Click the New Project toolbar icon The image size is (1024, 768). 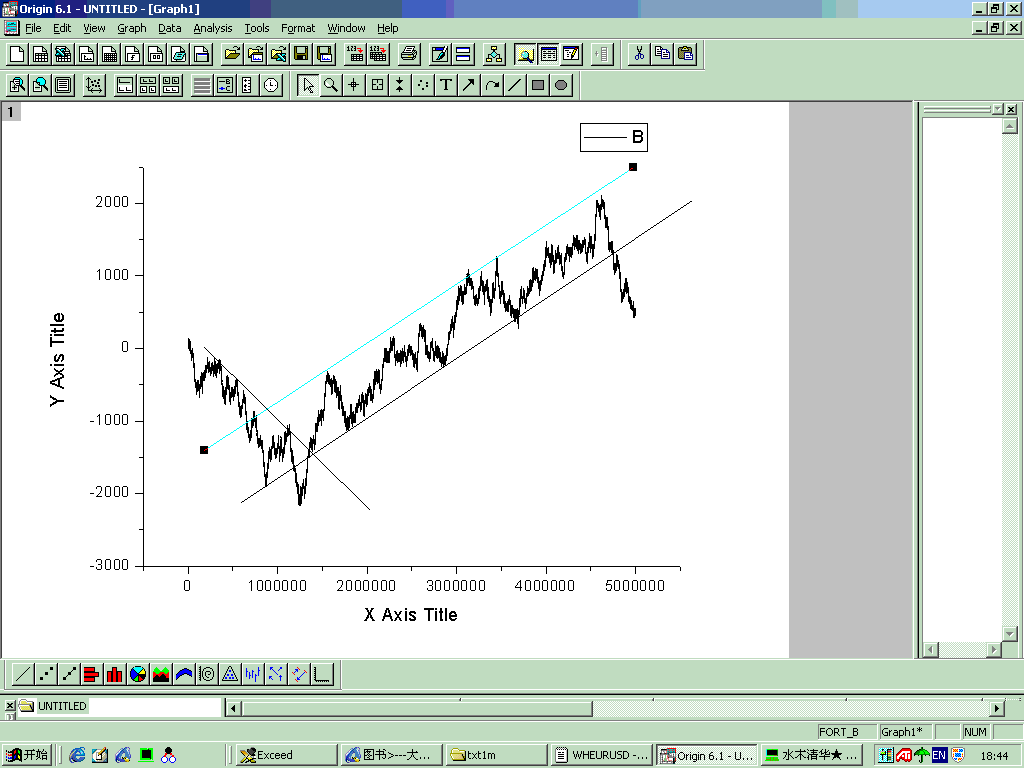pos(18,54)
